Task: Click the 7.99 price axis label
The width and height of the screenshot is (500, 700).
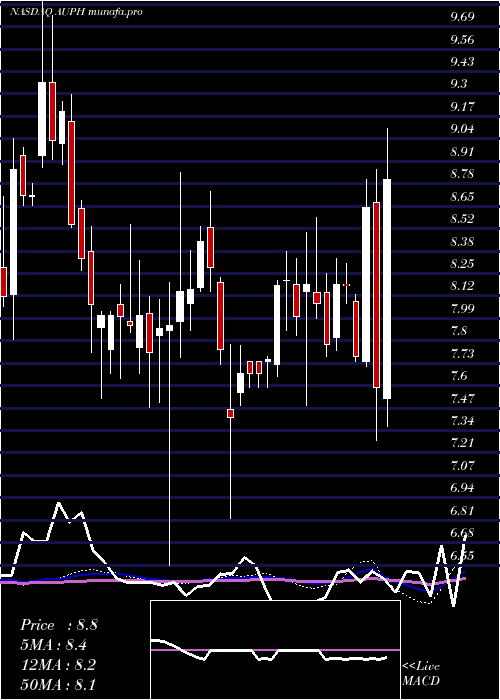Action: (462, 309)
